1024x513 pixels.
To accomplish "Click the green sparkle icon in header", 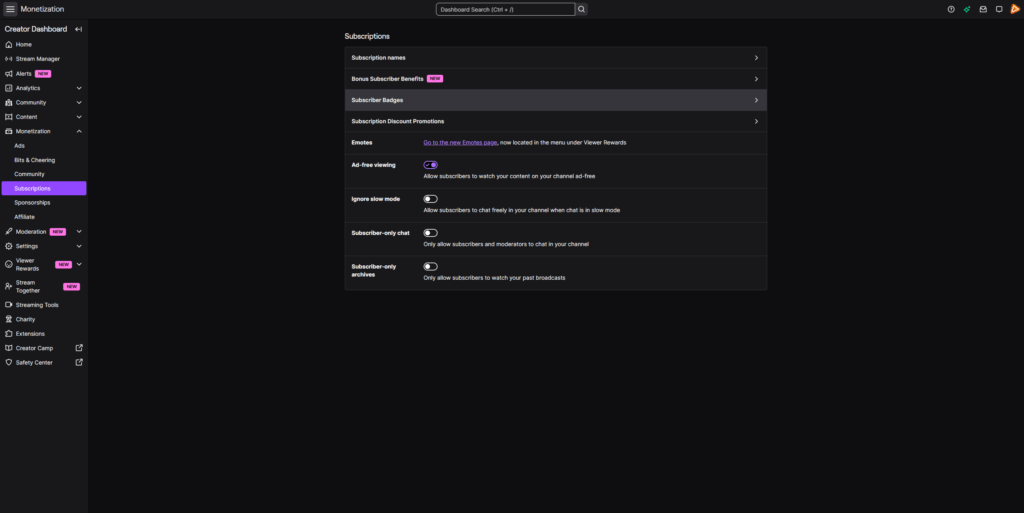I will (967, 9).
